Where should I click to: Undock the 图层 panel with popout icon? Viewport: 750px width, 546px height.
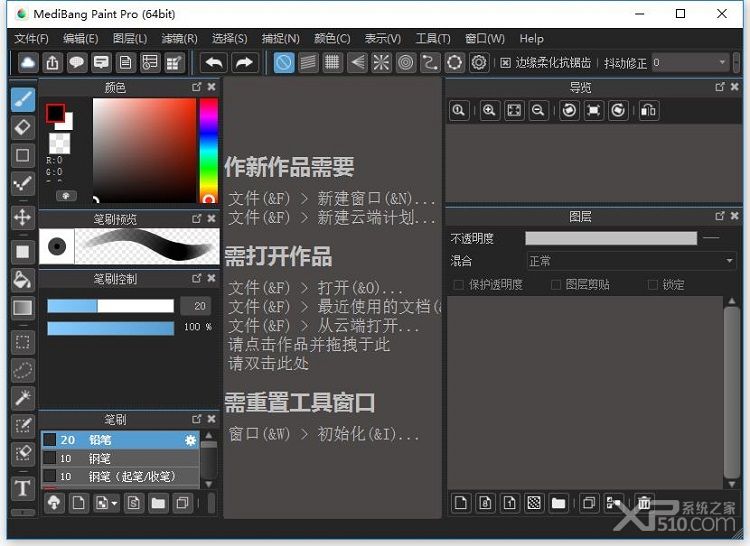coord(720,216)
